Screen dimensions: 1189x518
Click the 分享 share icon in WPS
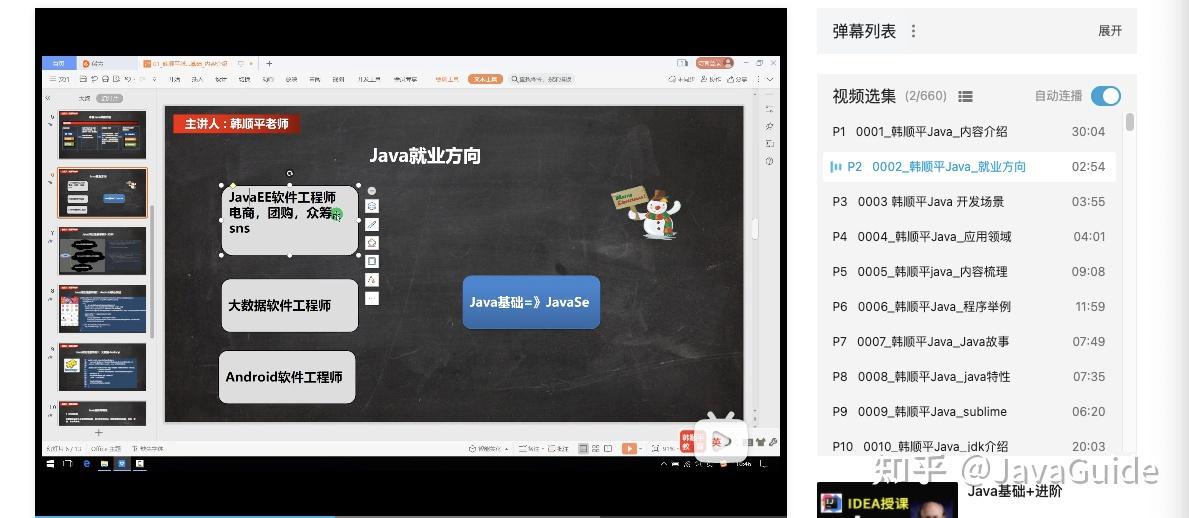coord(737,79)
